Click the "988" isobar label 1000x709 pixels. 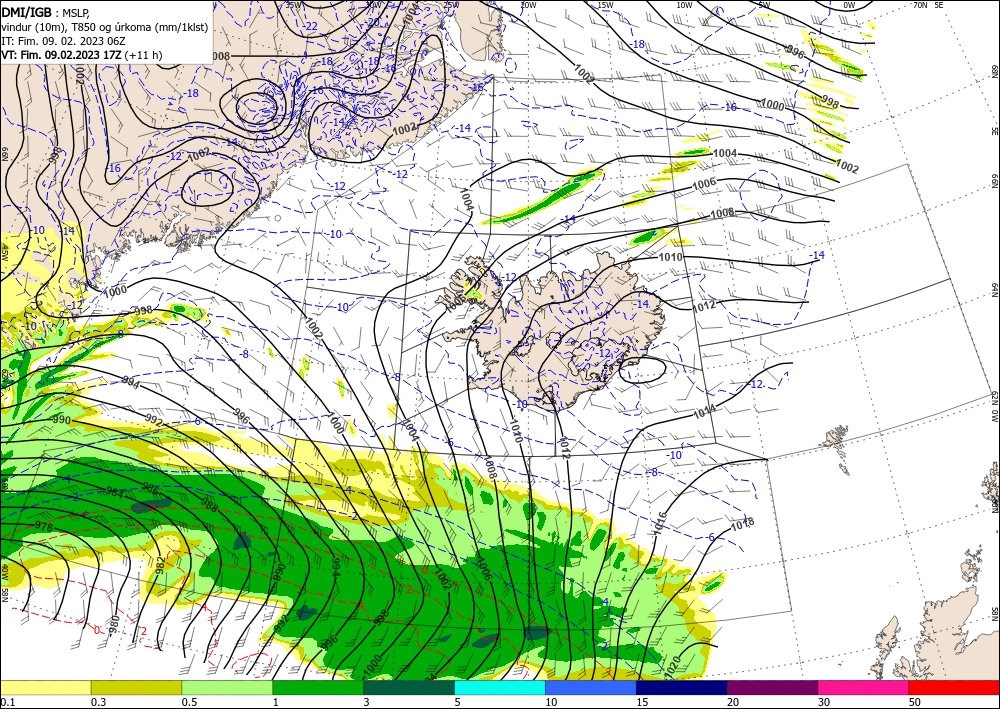tap(209, 504)
